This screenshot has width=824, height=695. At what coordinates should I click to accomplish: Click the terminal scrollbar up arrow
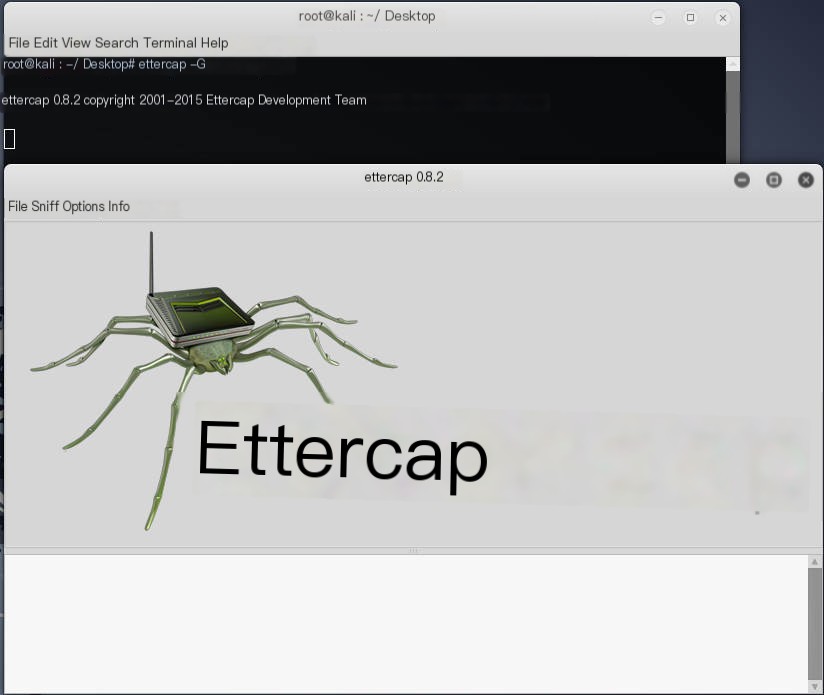click(733, 64)
